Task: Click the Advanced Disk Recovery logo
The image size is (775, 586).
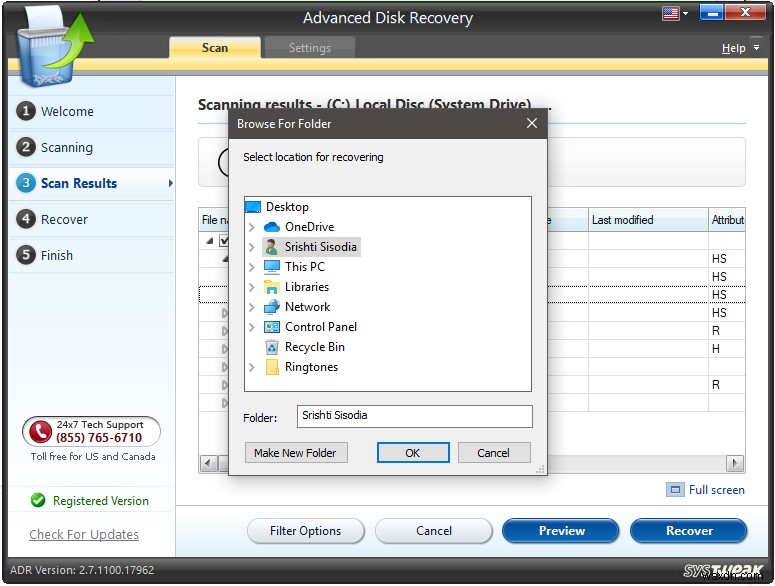Action: click(53, 48)
